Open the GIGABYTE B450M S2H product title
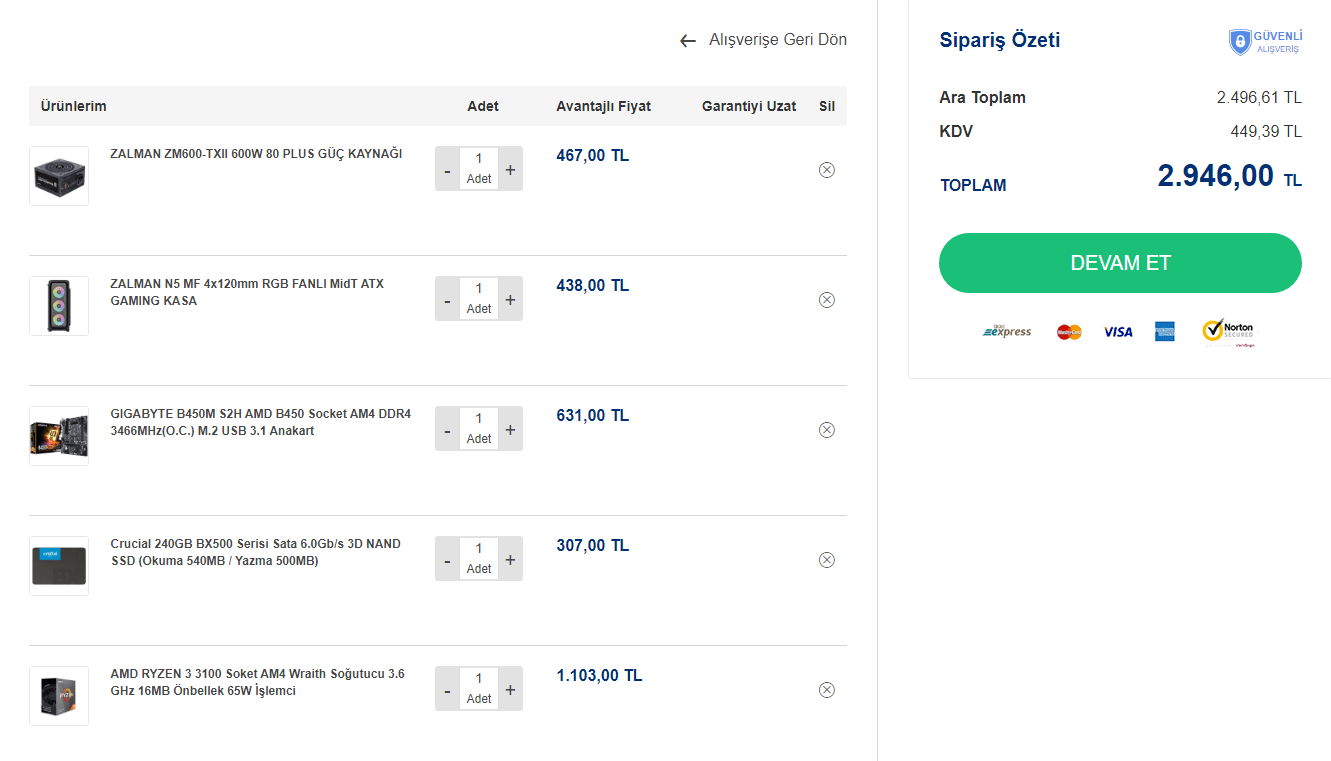 point(260,422)
